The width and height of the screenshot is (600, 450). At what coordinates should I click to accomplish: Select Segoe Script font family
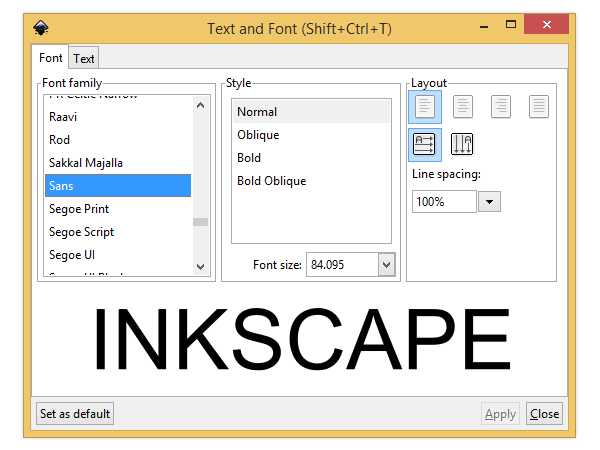coord(118,232)
